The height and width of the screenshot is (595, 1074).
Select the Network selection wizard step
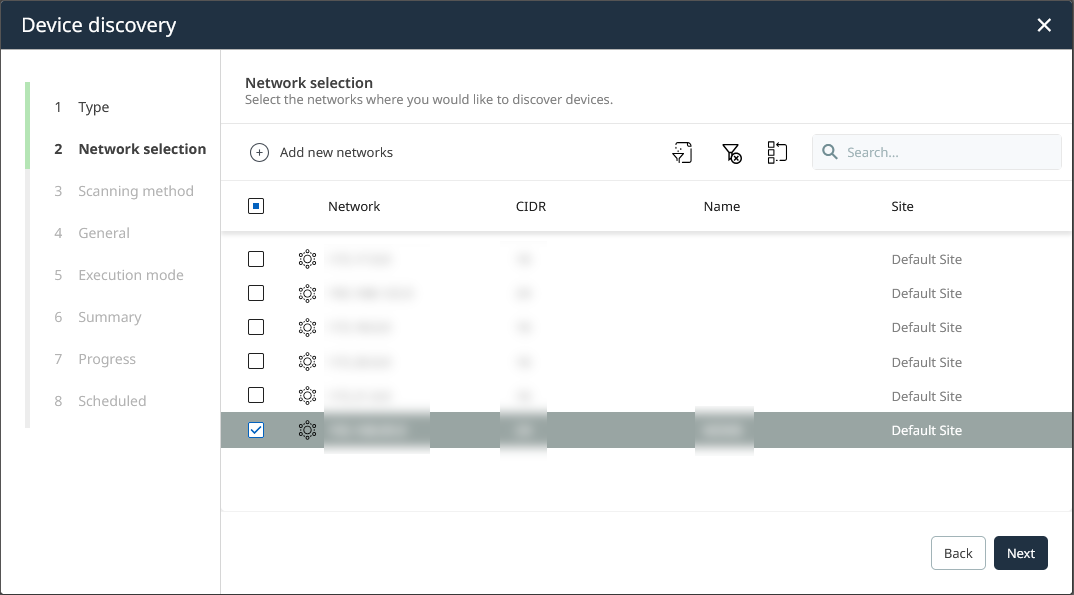(142, 149)
